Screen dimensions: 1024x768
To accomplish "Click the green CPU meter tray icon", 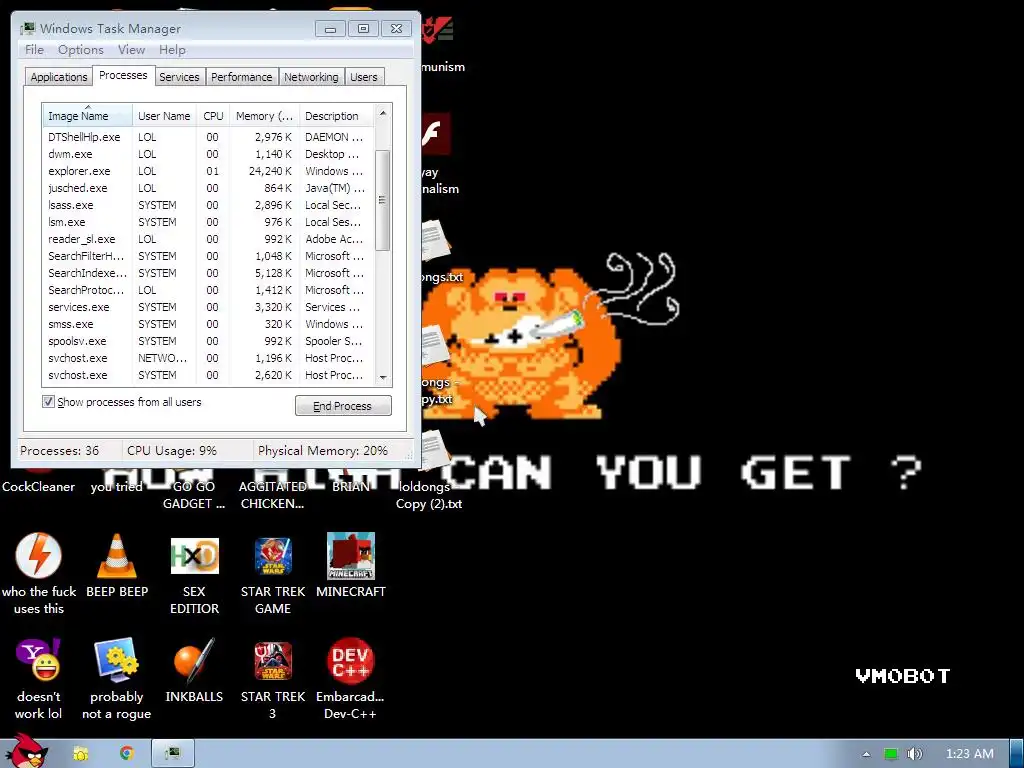I will coord(890,754).
